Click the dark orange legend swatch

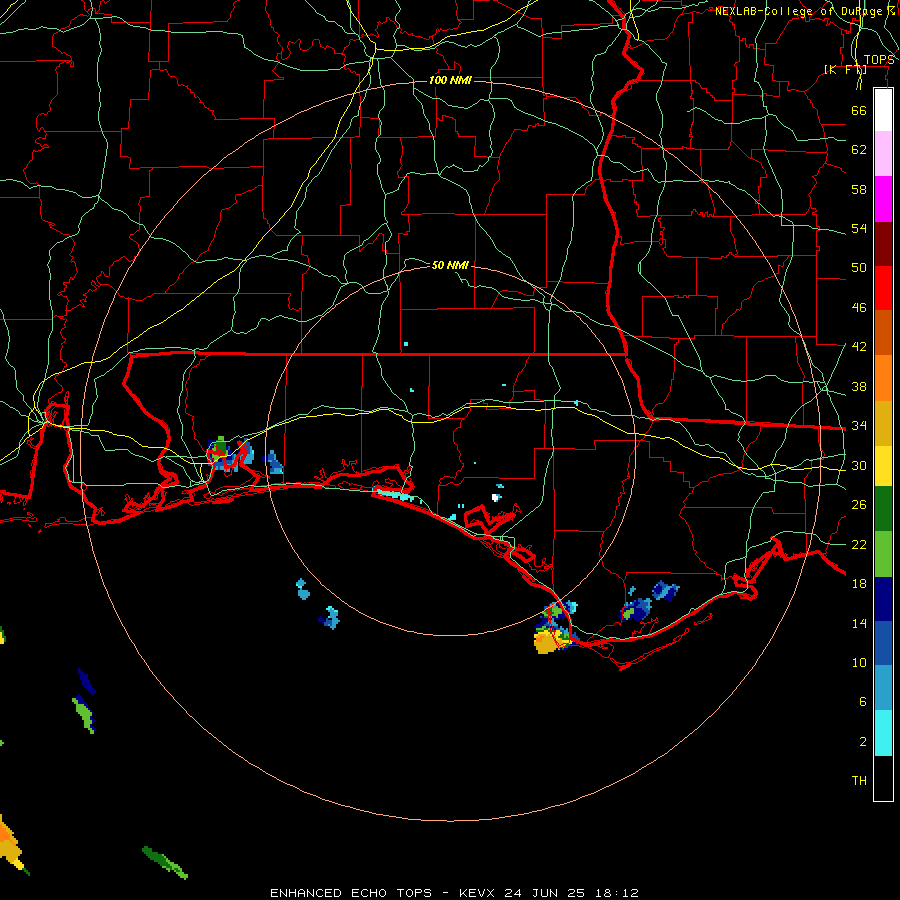click(883, 333)
